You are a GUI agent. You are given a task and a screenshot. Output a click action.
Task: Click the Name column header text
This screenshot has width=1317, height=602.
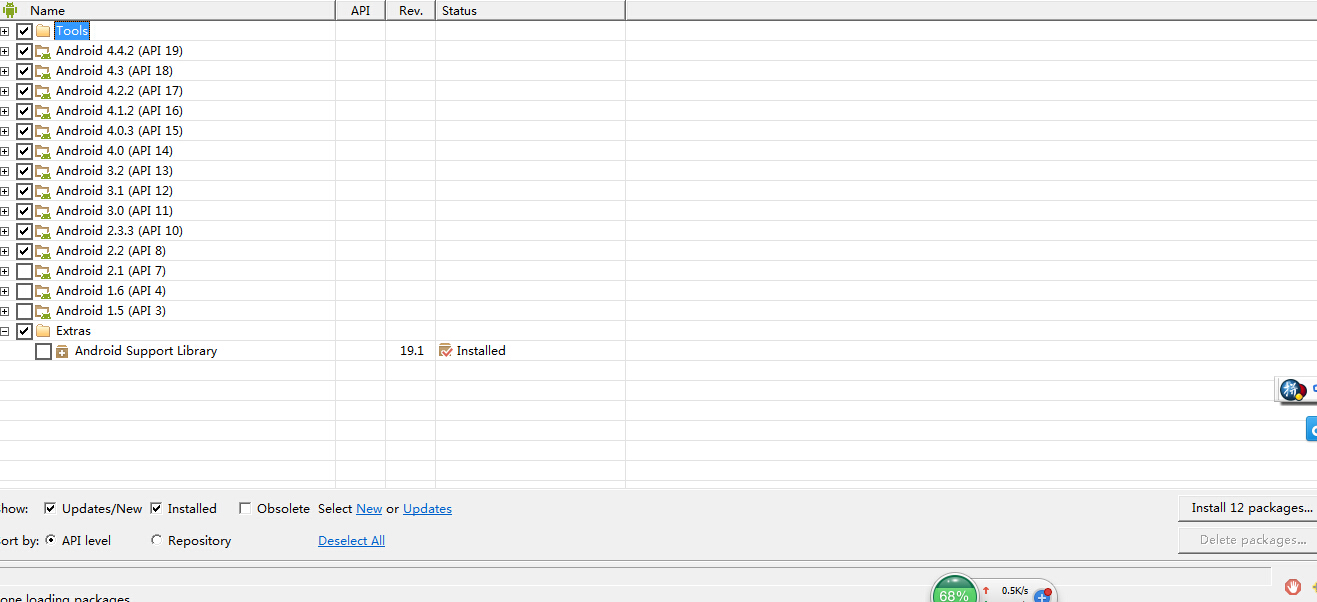(x=47, y=11)
